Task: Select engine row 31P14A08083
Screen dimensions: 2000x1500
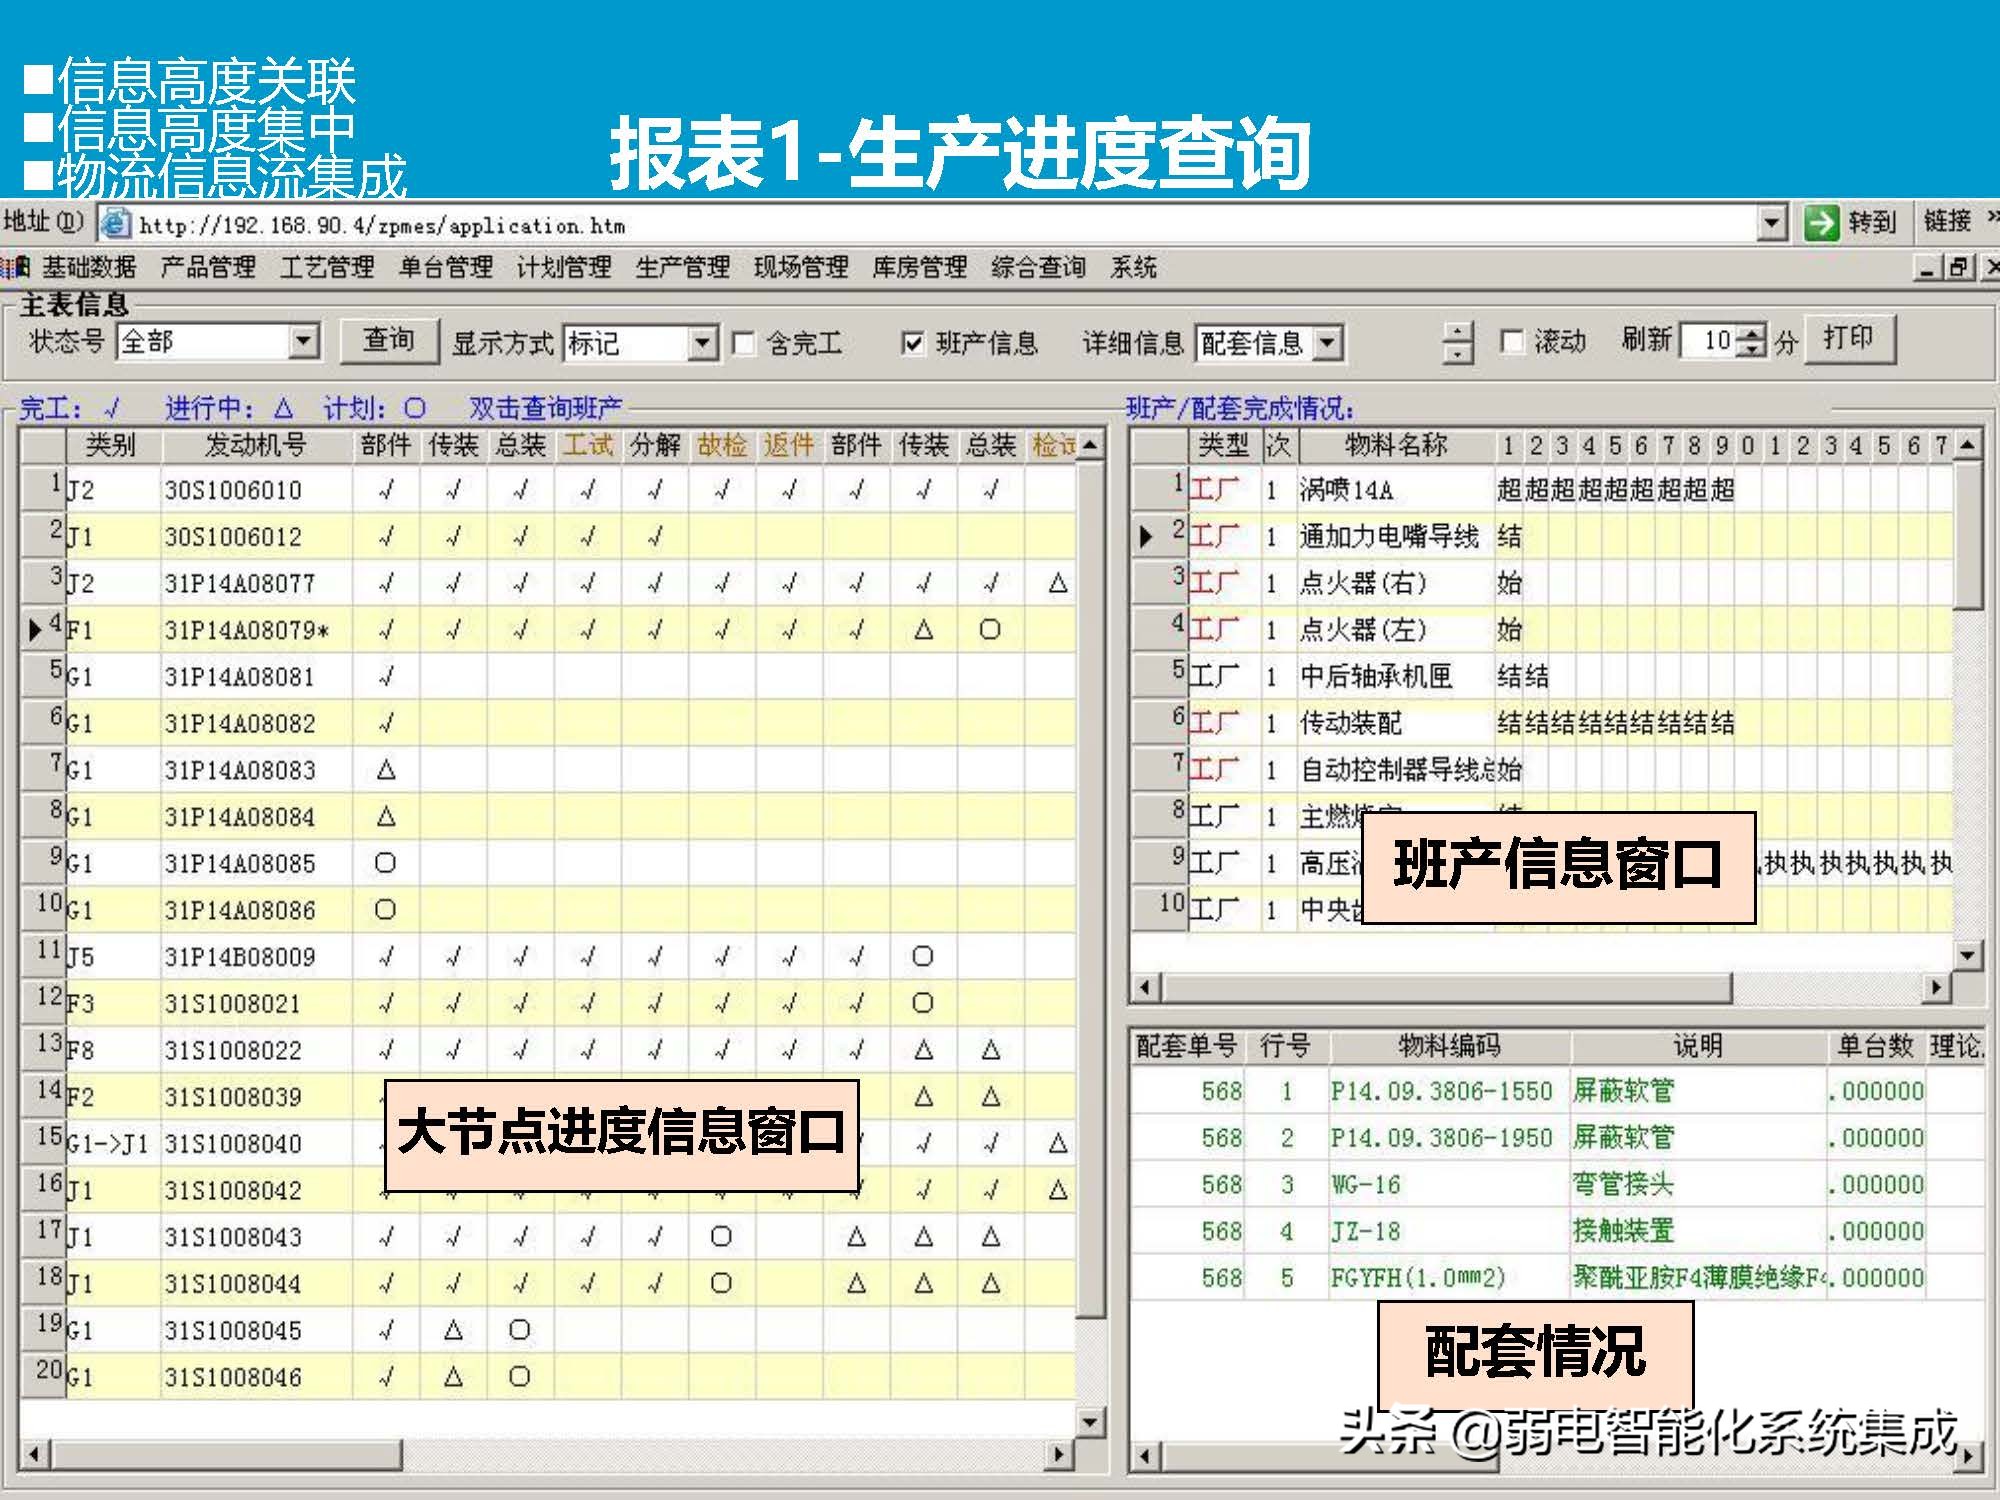Action: [x=548, y=770]
